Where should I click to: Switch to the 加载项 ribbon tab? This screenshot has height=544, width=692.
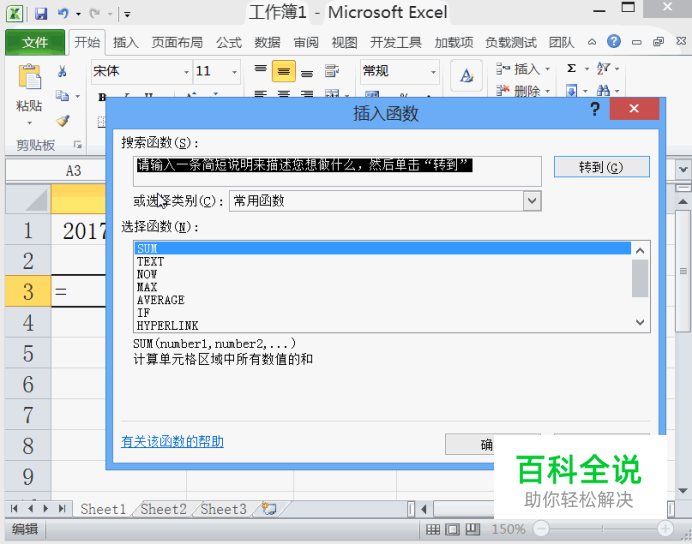tap(454, 42)
